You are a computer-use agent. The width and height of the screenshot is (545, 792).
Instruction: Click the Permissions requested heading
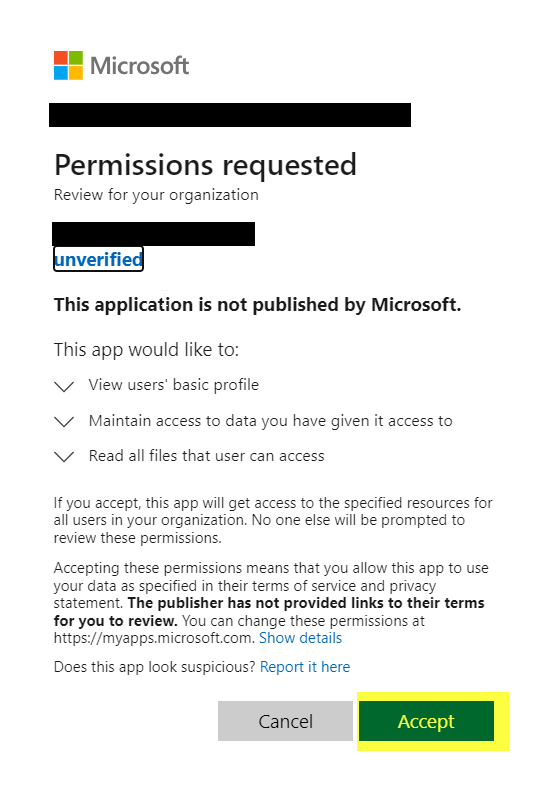[206, 165]
